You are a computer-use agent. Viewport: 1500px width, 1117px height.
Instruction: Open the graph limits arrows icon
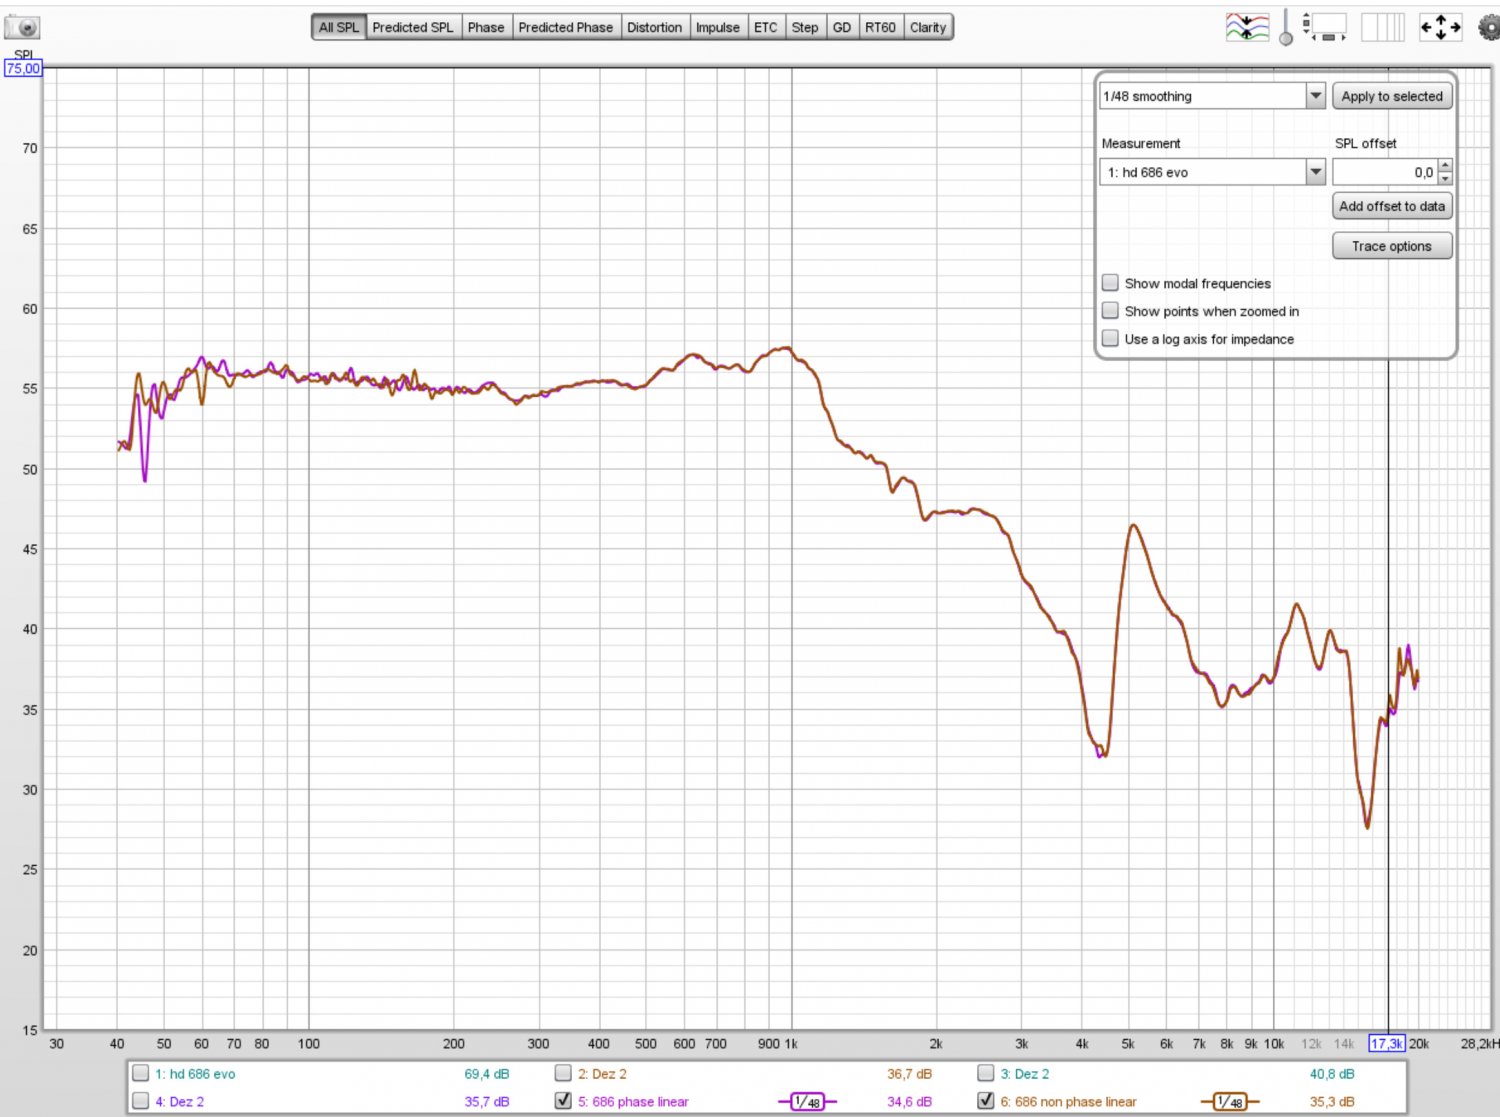tap(1440, 27)
